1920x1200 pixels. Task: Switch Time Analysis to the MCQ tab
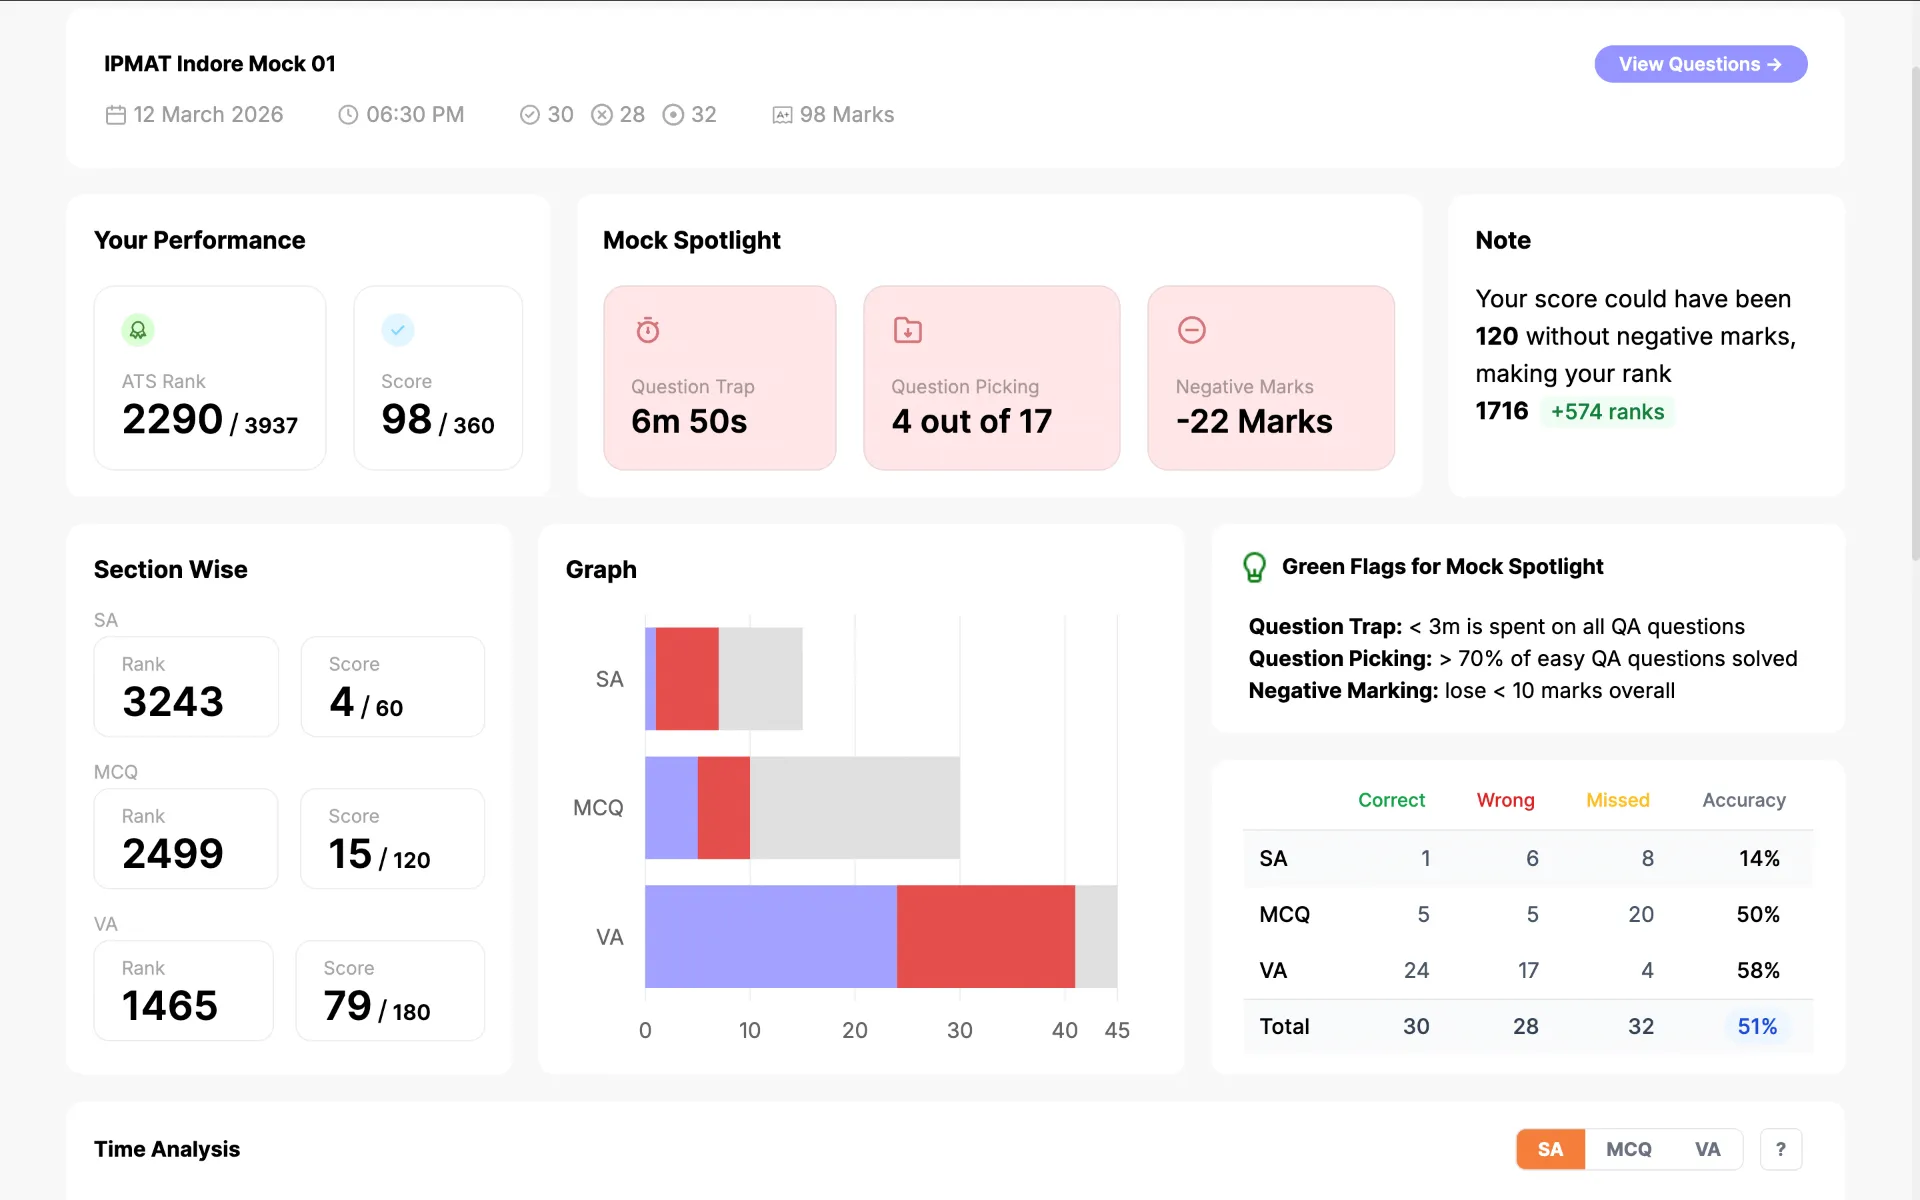coord(1629,1149)
